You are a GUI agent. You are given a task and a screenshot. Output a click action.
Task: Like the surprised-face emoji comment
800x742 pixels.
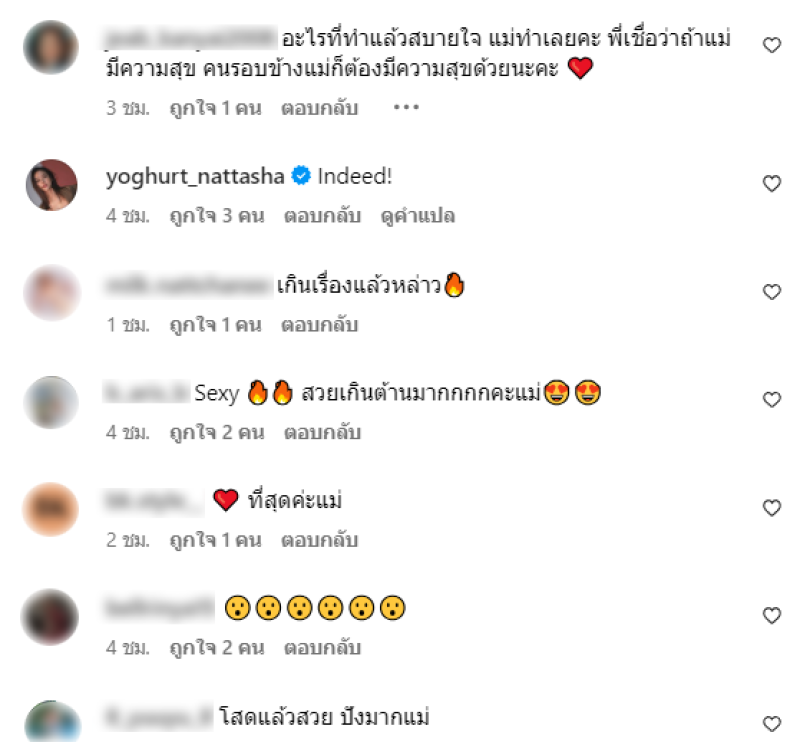[x=772, y=615]
